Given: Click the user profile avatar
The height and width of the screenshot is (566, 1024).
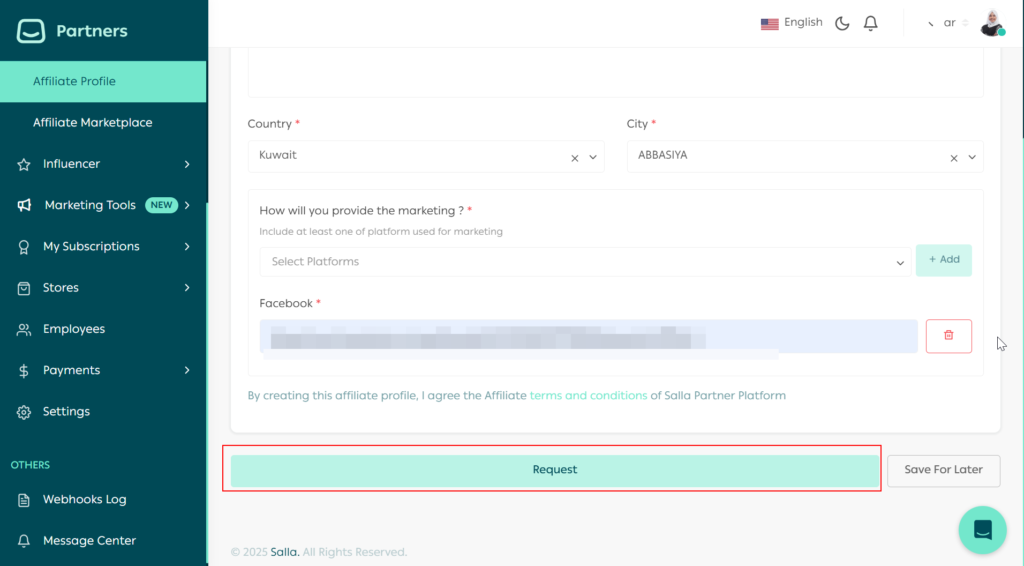Looking at the screenshot, I should pos(991,23).
